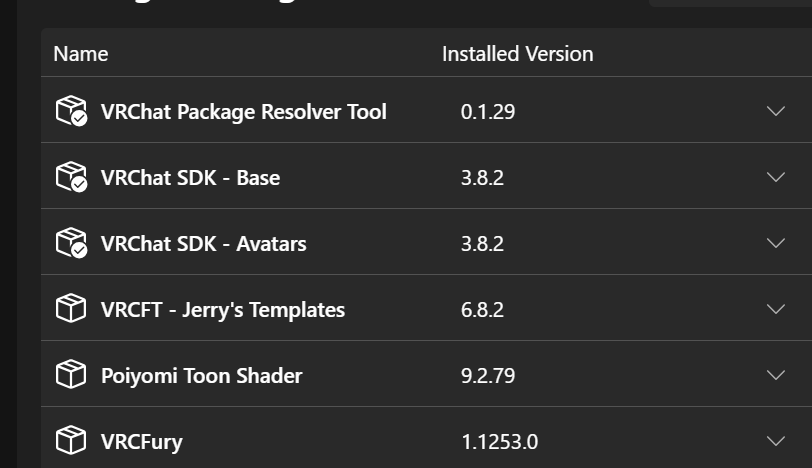Click the VRCFury package icon
This screenshot has height=468, width=812.
(x=71, y=440)
